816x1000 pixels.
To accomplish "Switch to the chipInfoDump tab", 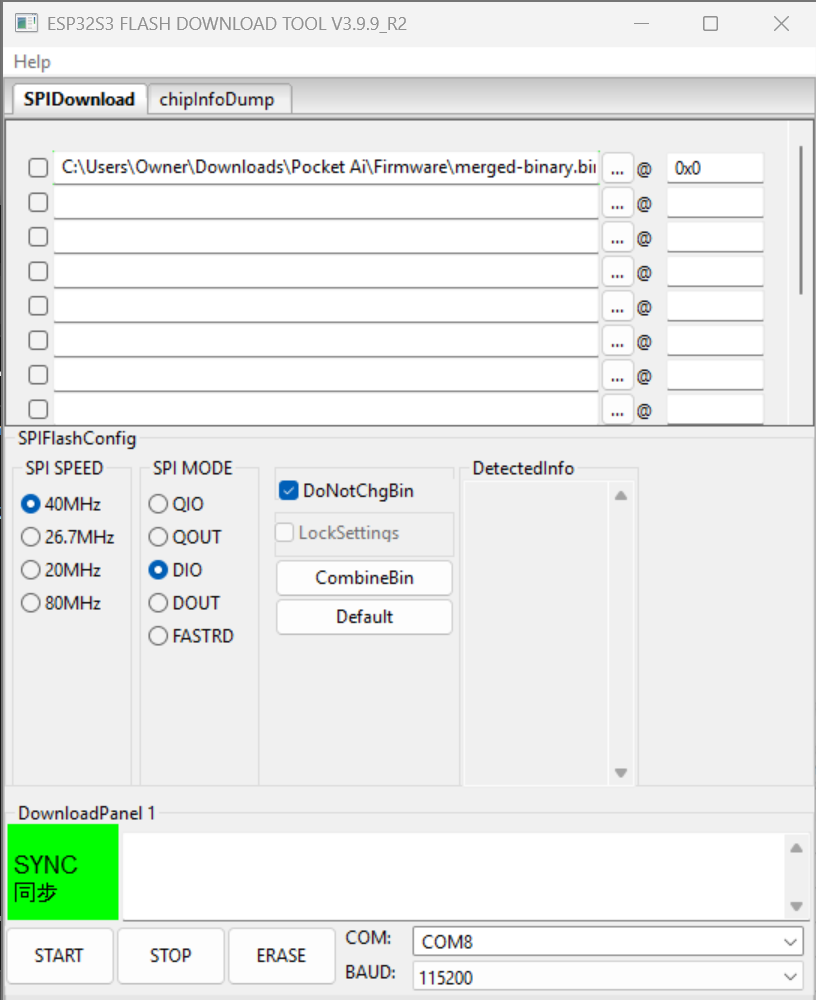I will [219, 98].
